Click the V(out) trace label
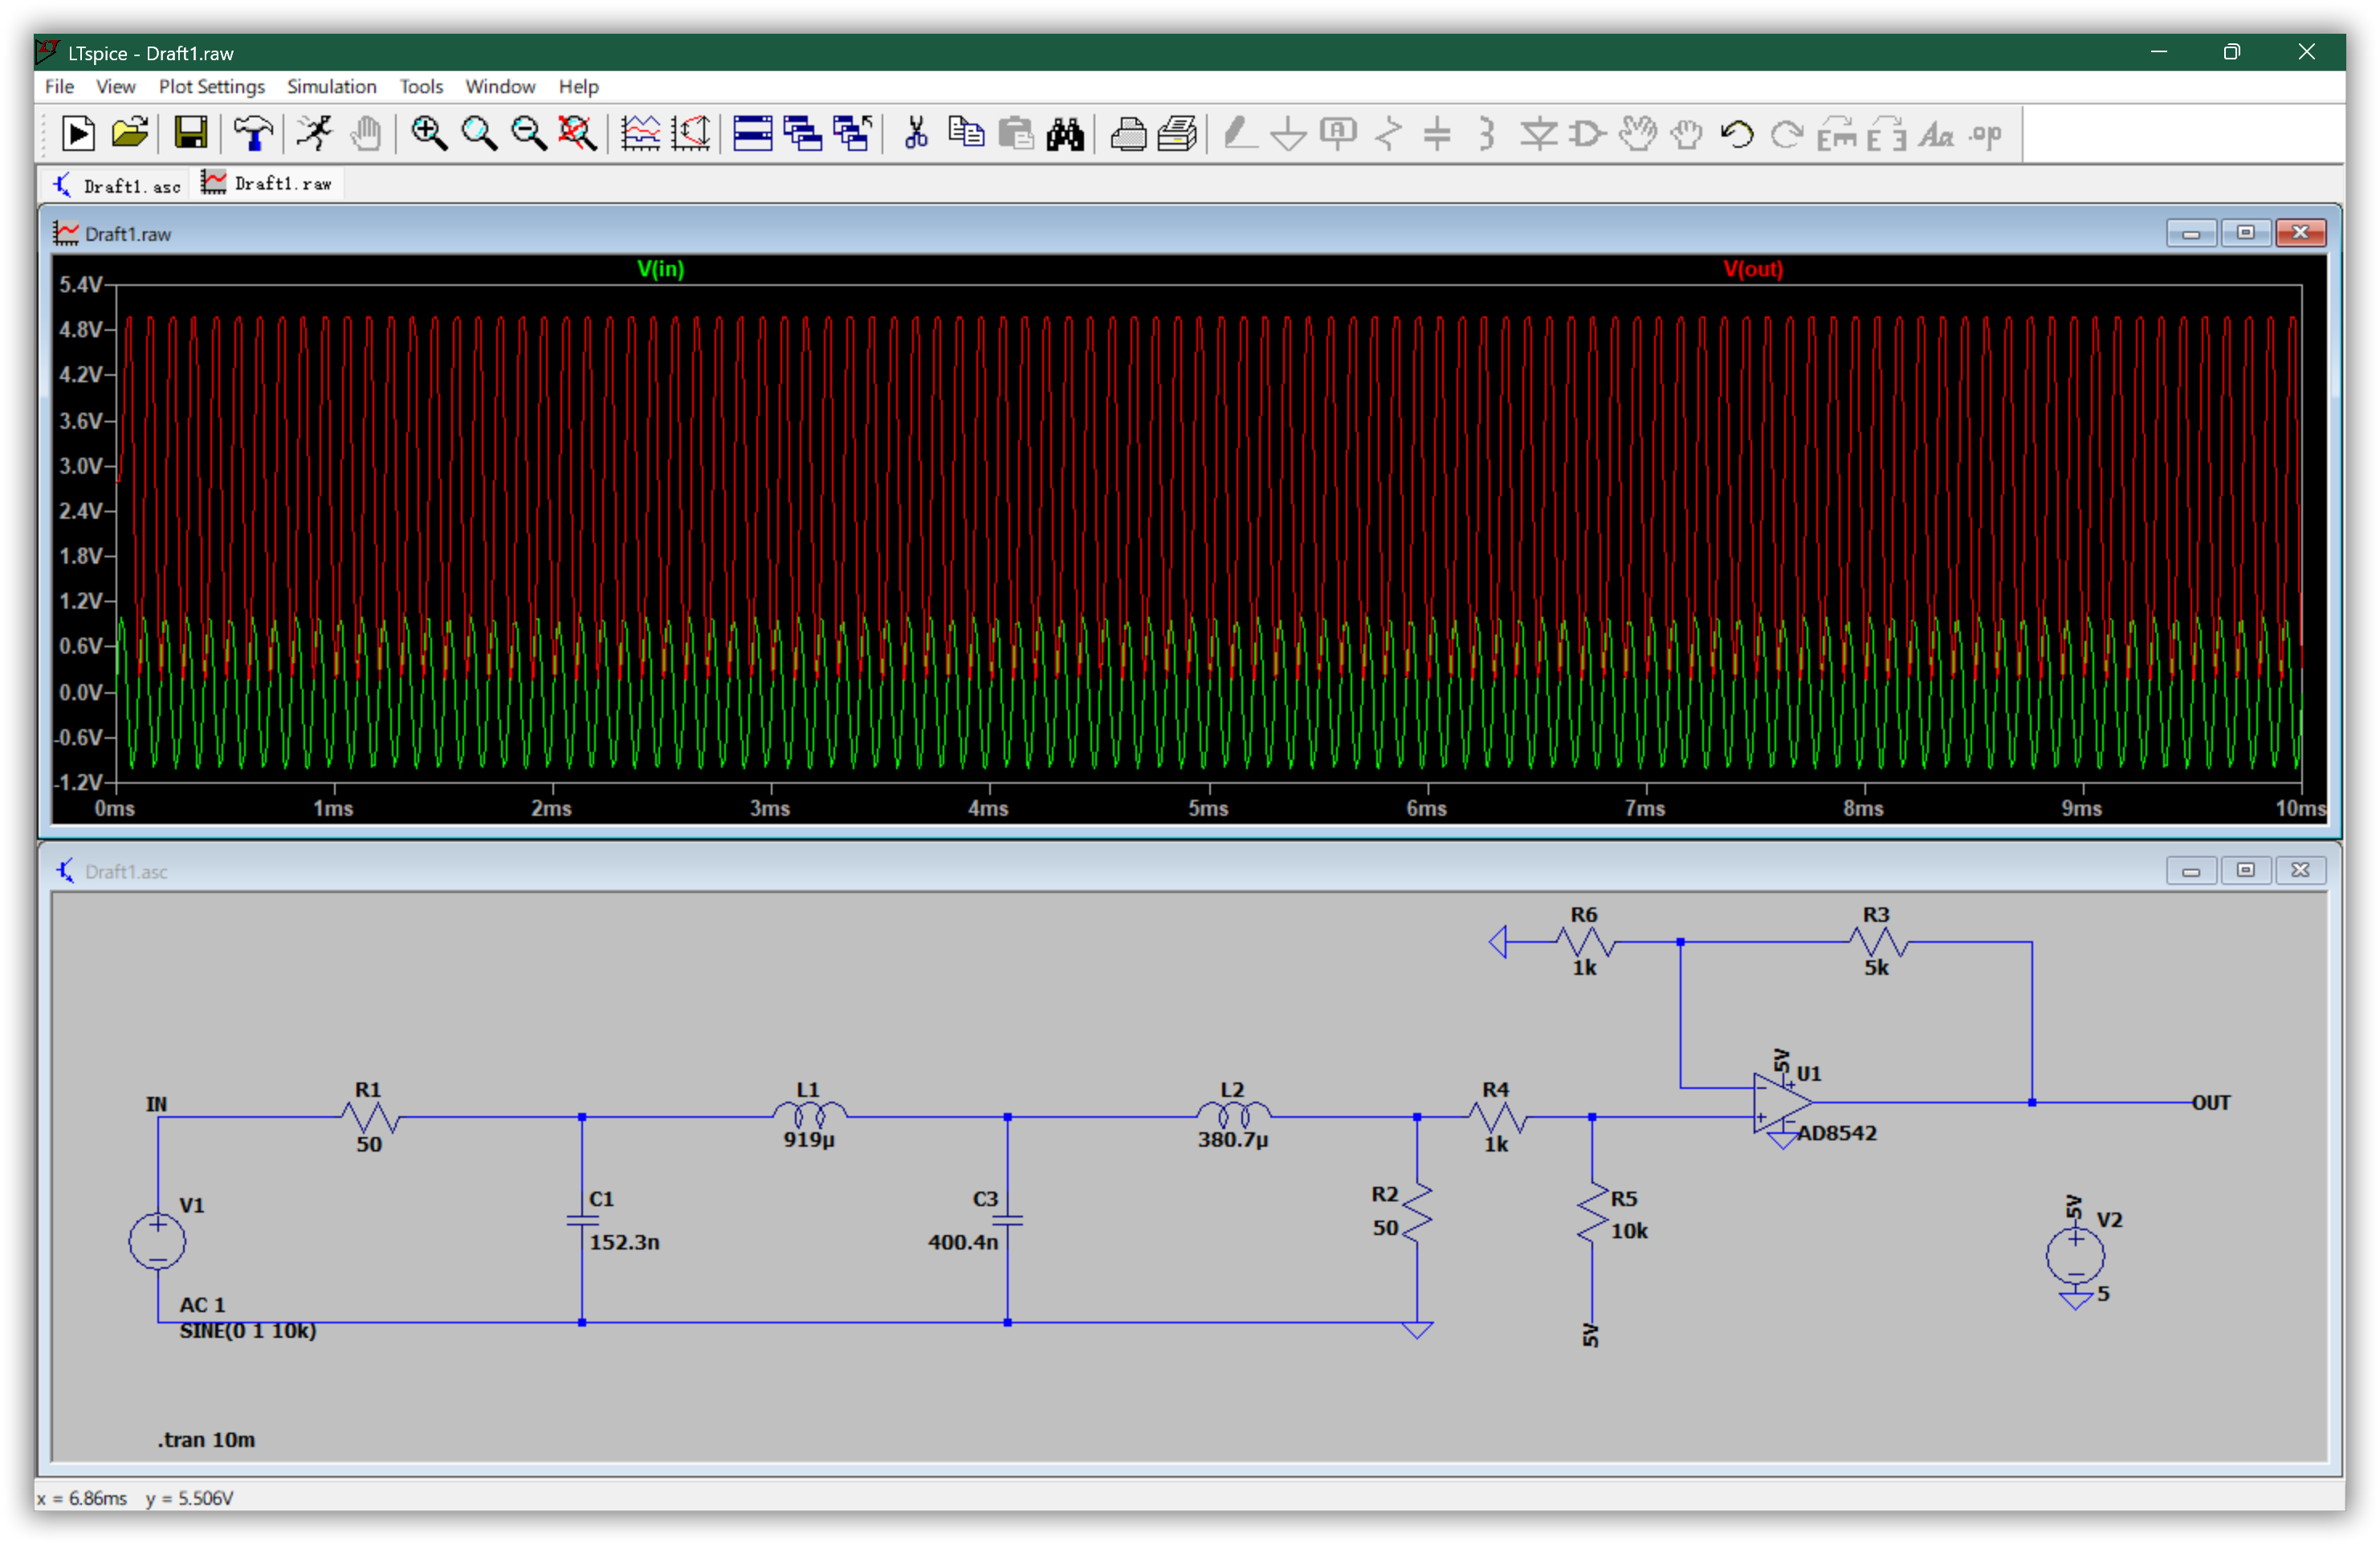This screenshot has height=1545, width=2380. (1752, 268)
